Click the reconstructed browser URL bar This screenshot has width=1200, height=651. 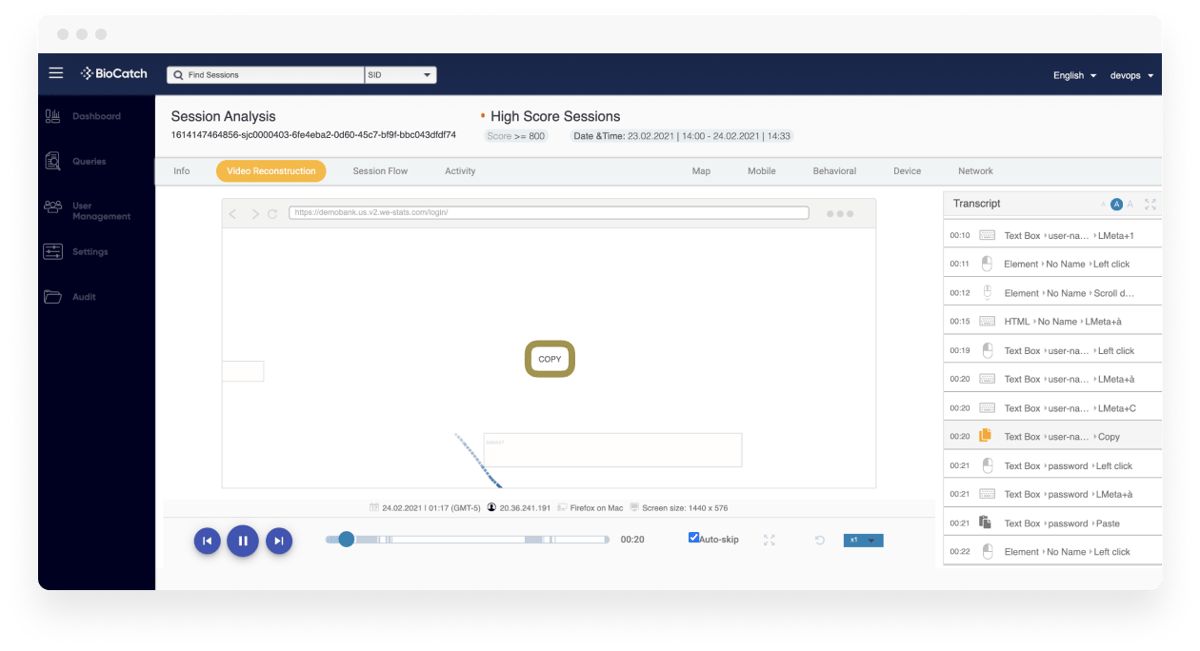[x=549, y=213]
